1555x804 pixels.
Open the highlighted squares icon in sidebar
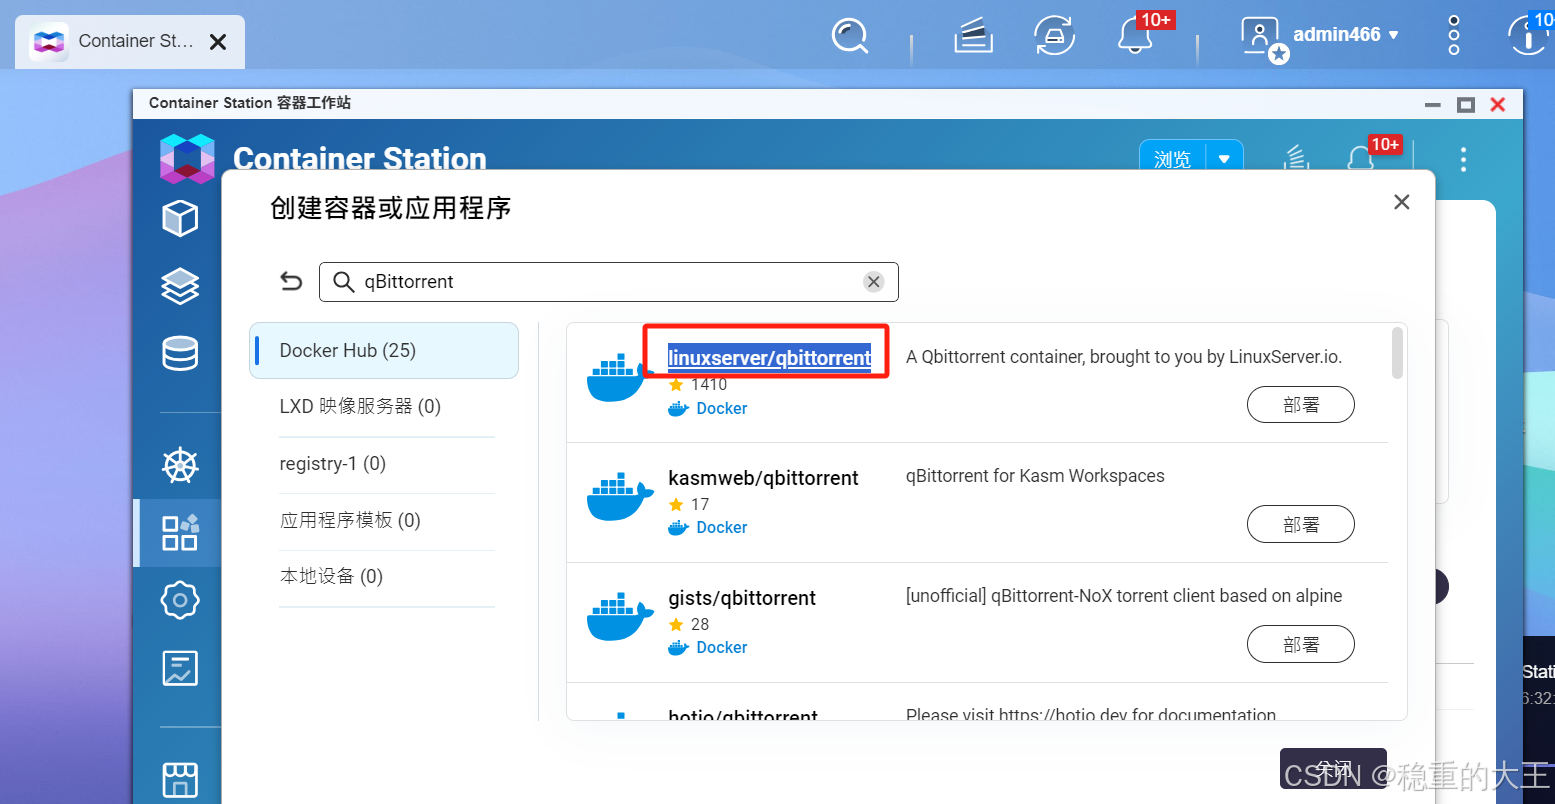pyautogui.click(x=180, y=533)
